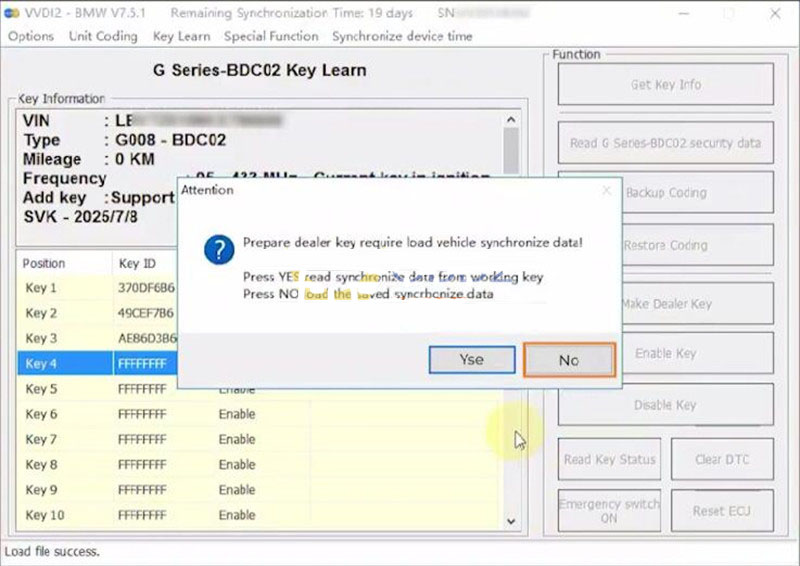Click the Emergency switch ON button
The image size is (800, 566).
609,511
